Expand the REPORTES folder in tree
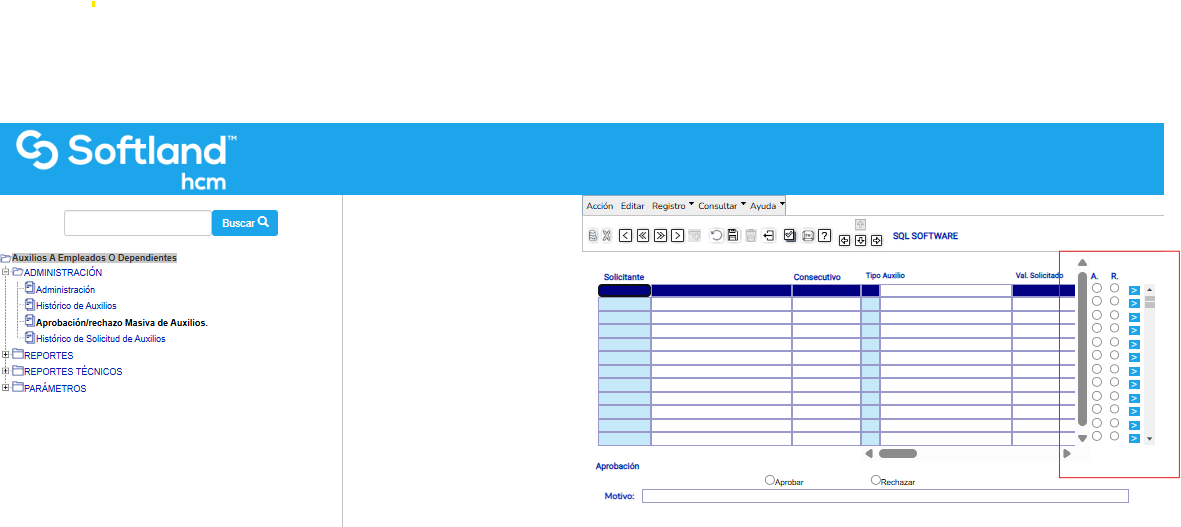This screenshot has height=527, width=1181. pos(6,355)
